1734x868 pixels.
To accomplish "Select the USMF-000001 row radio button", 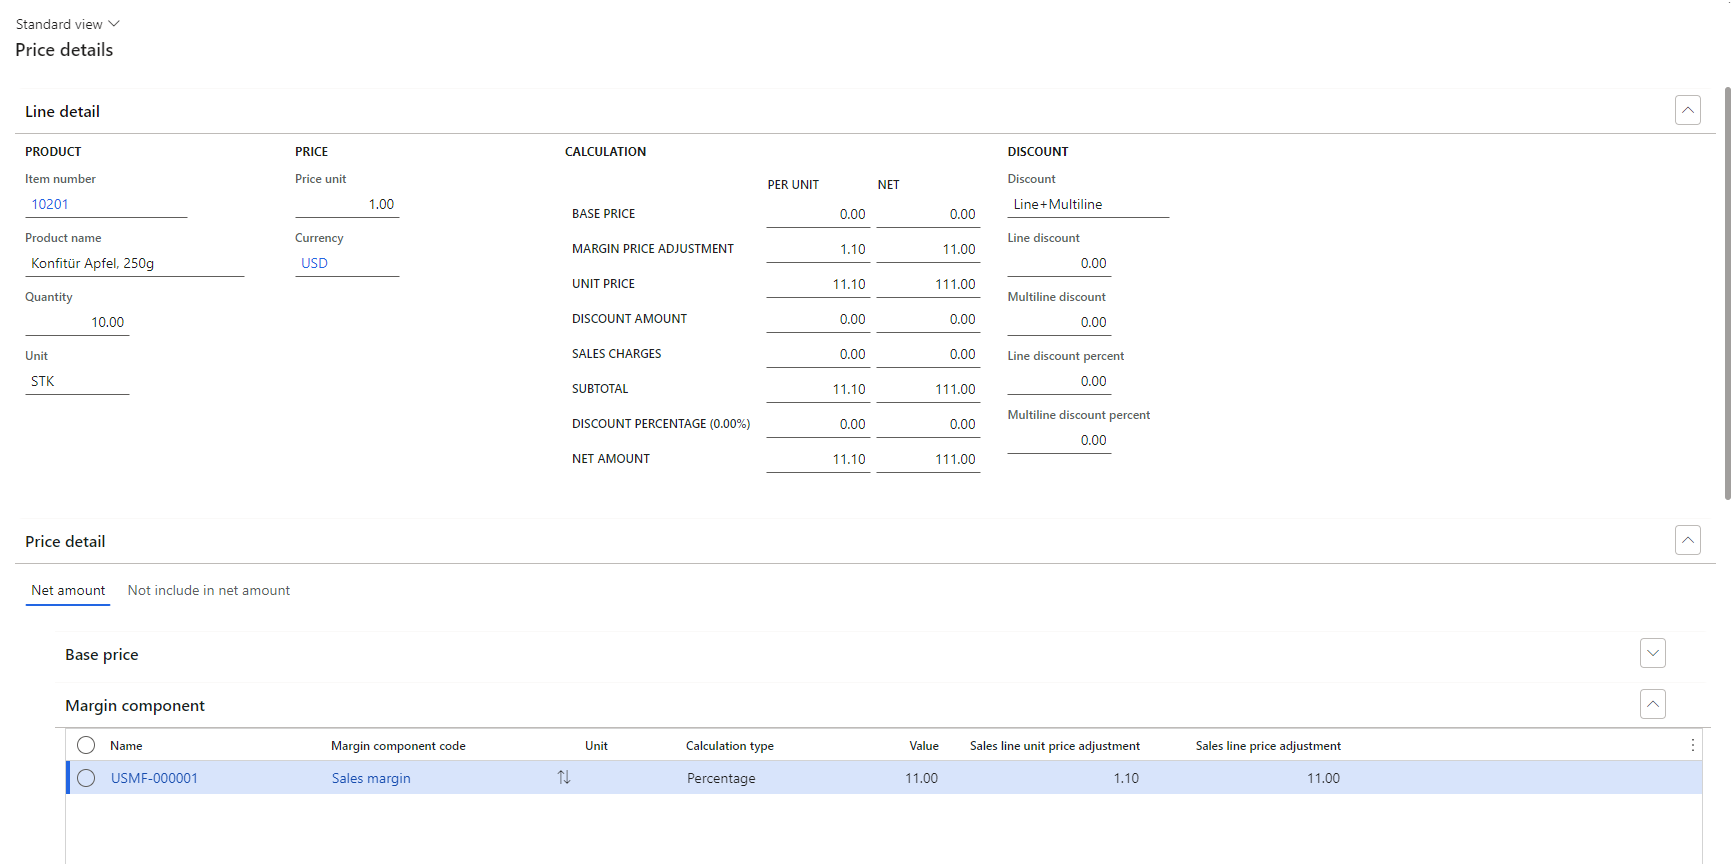I will [x=86, y=778].
